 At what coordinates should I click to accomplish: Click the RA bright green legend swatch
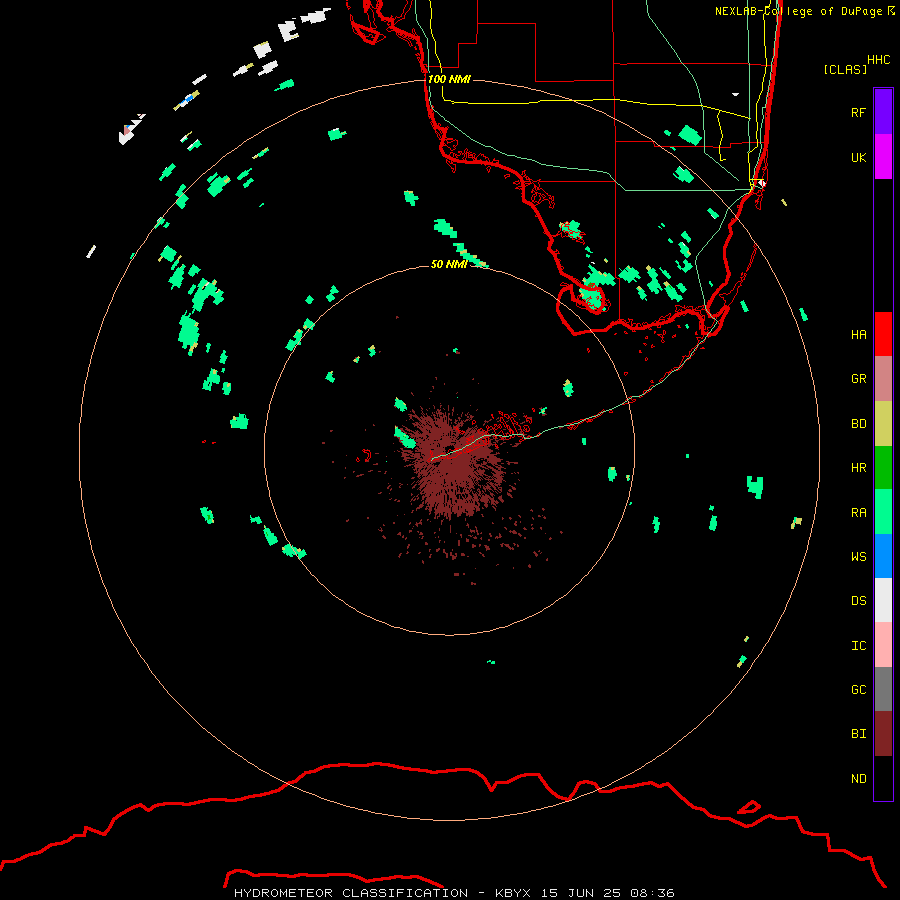coord(883,512)
